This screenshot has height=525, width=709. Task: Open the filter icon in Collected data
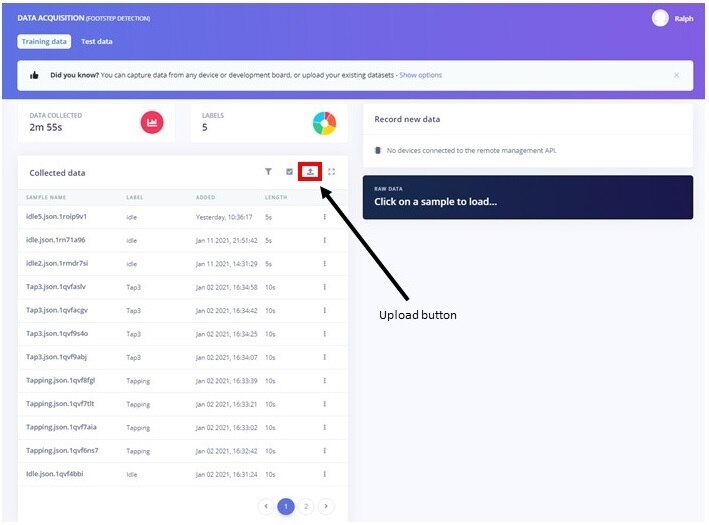(268, 171)
